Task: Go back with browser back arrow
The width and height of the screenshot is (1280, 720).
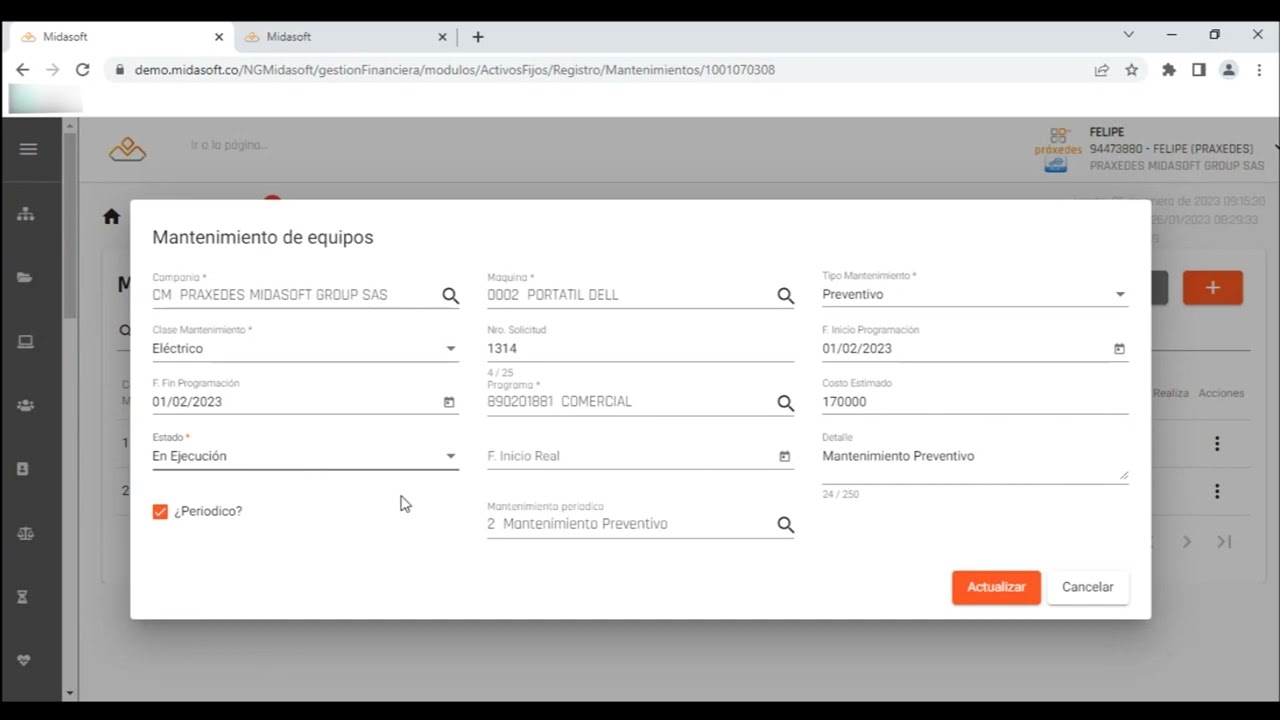Action: (23, 70)
